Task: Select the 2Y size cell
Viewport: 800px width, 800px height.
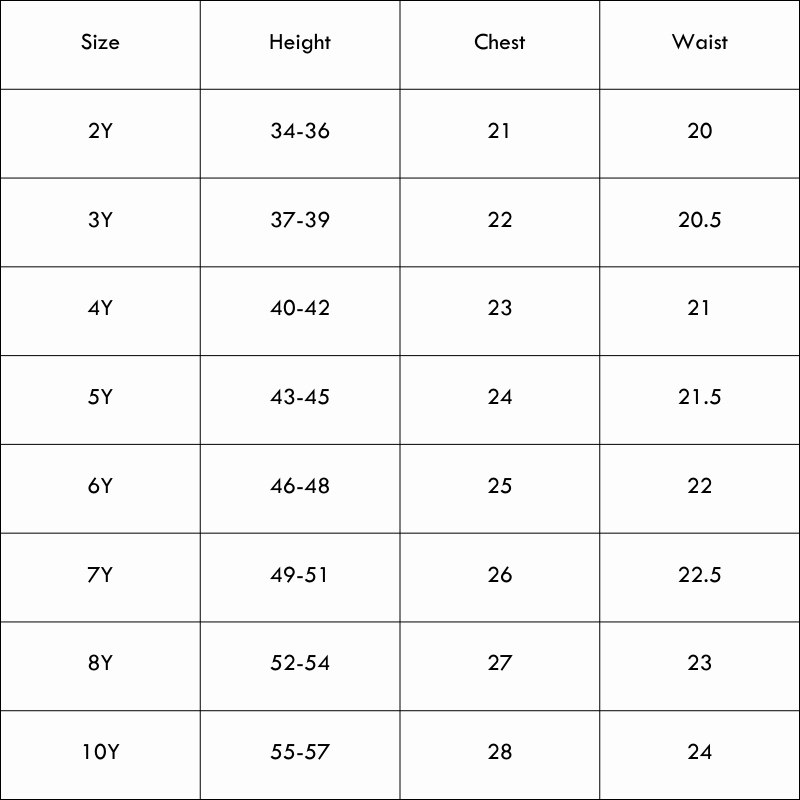Action: [100, 131]
